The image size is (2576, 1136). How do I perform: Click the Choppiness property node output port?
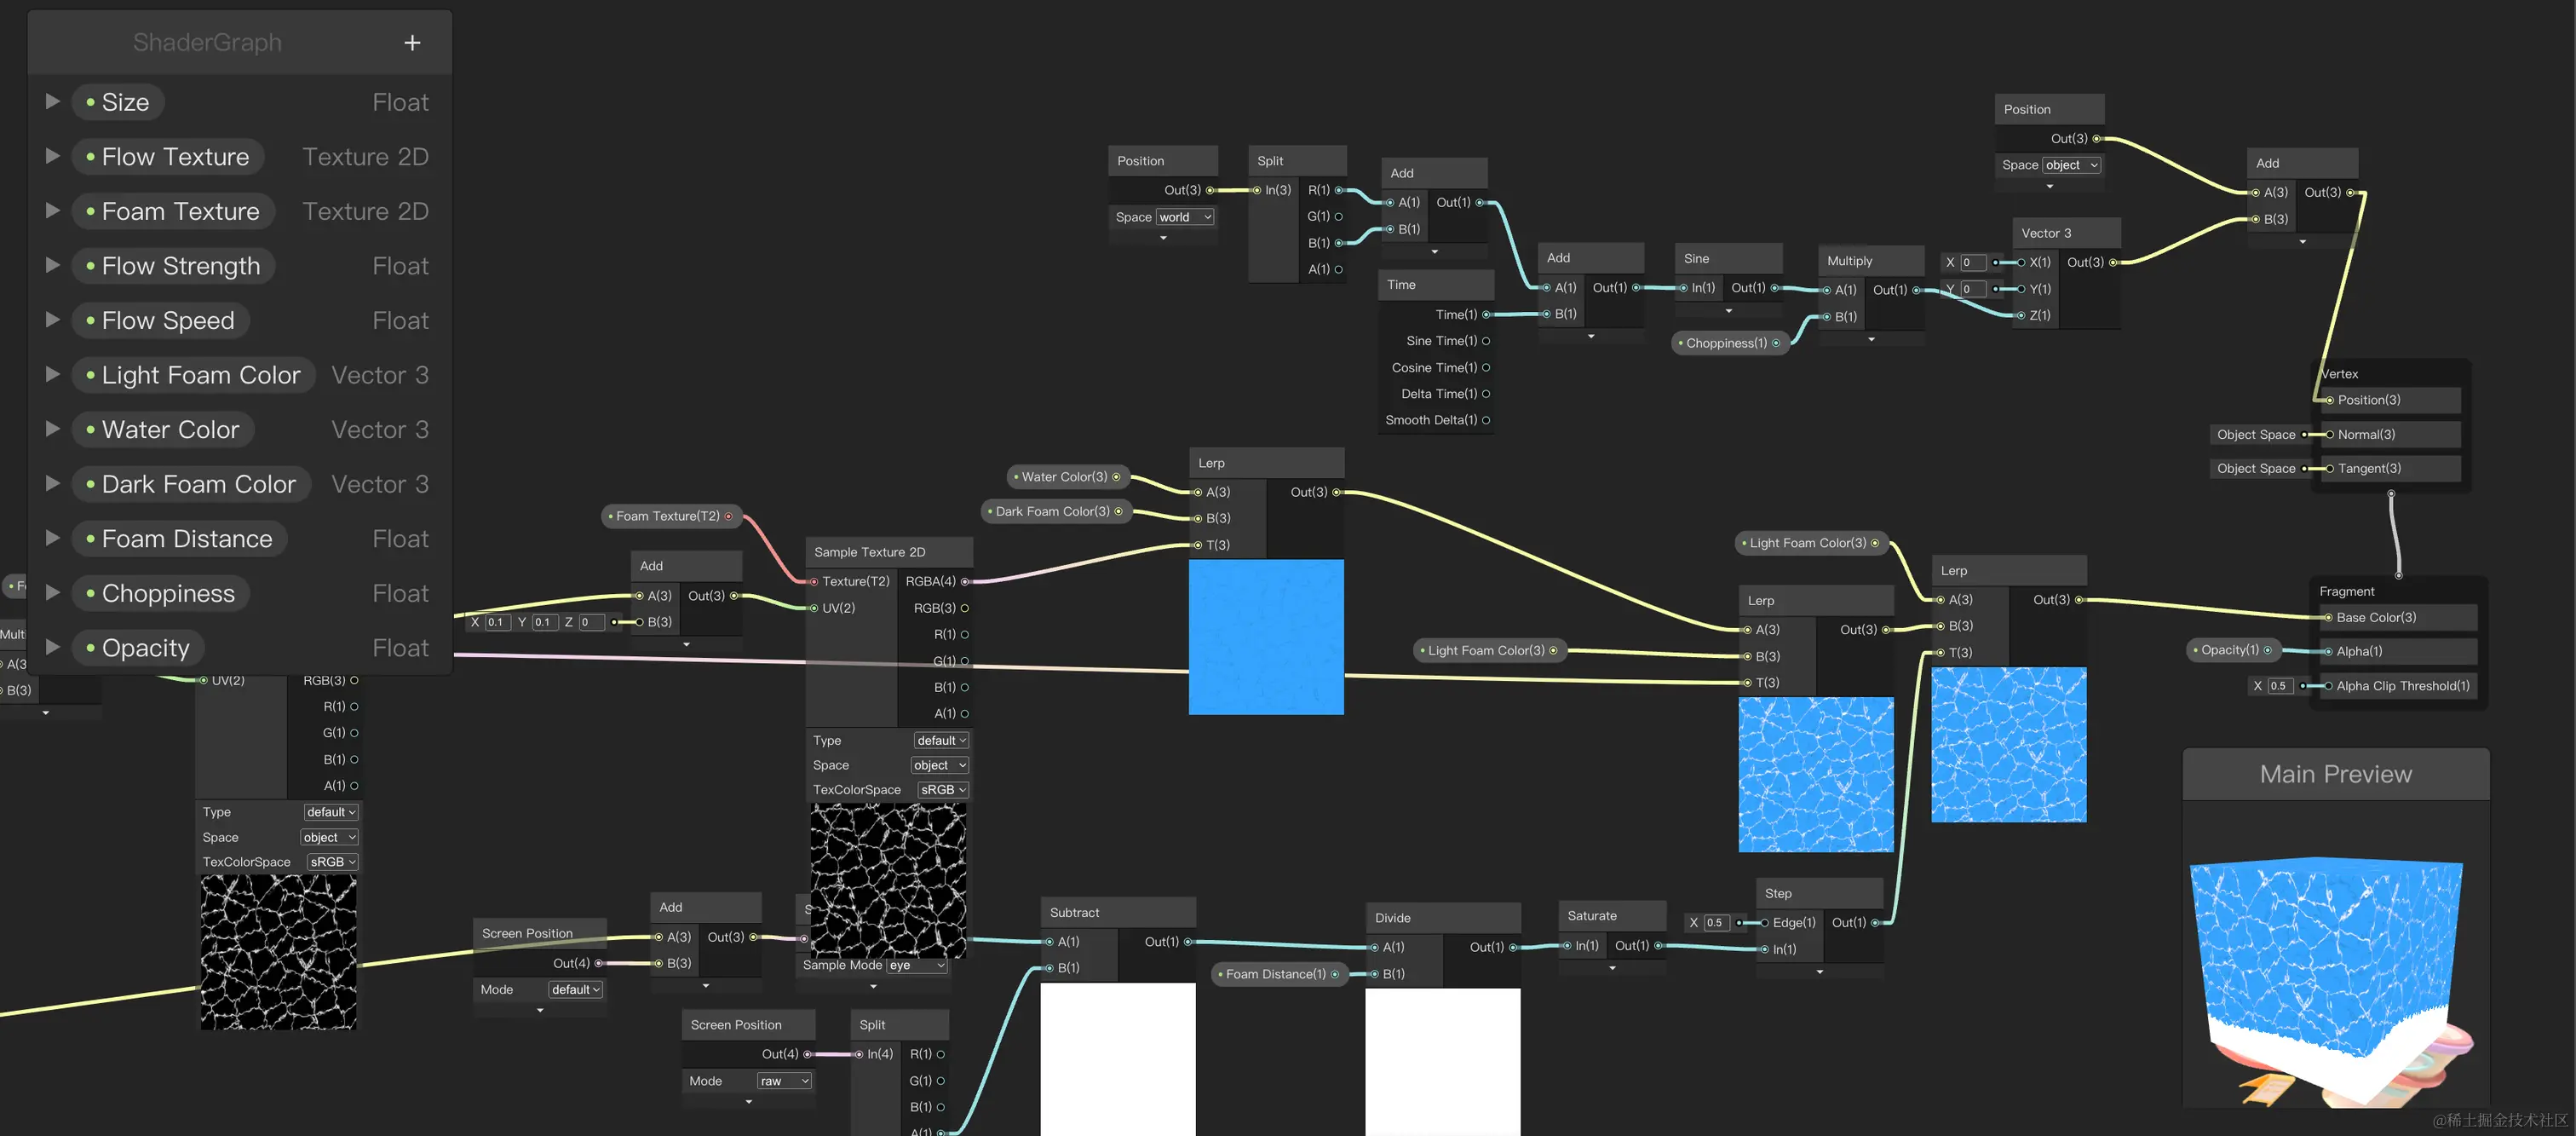tap(1776, 343)
